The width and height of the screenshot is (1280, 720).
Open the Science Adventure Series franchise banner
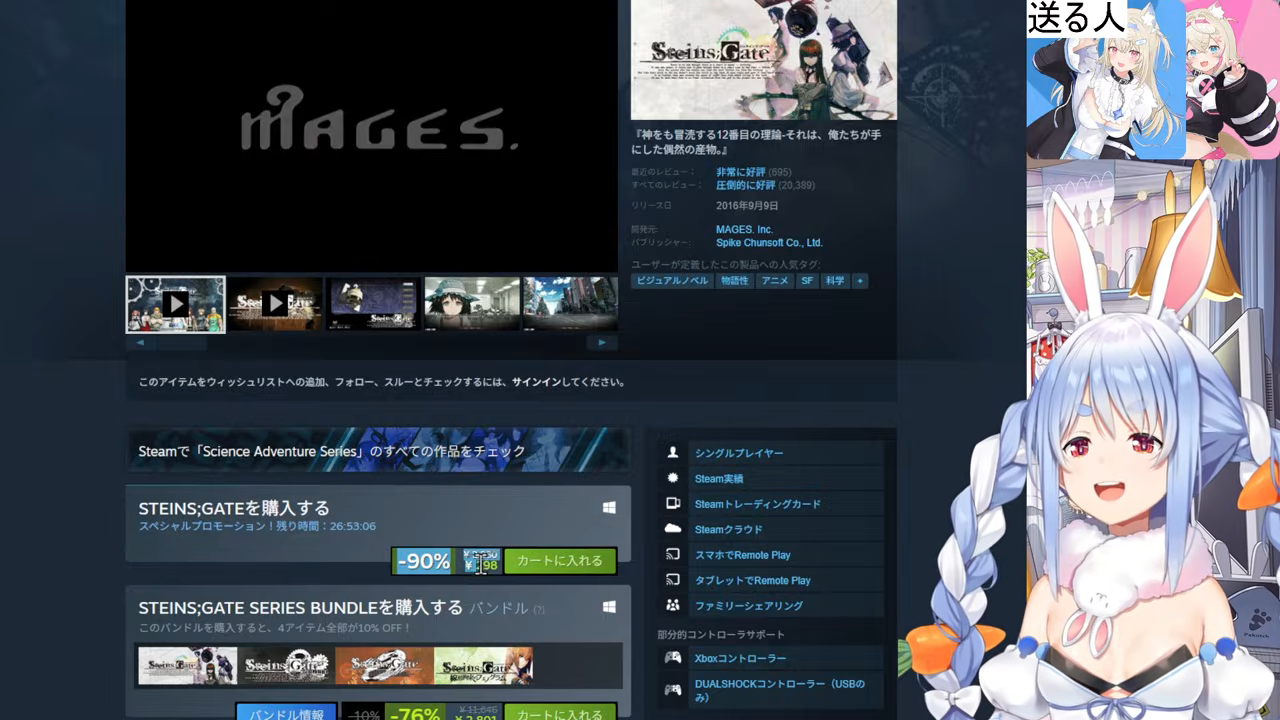[378, 451]
